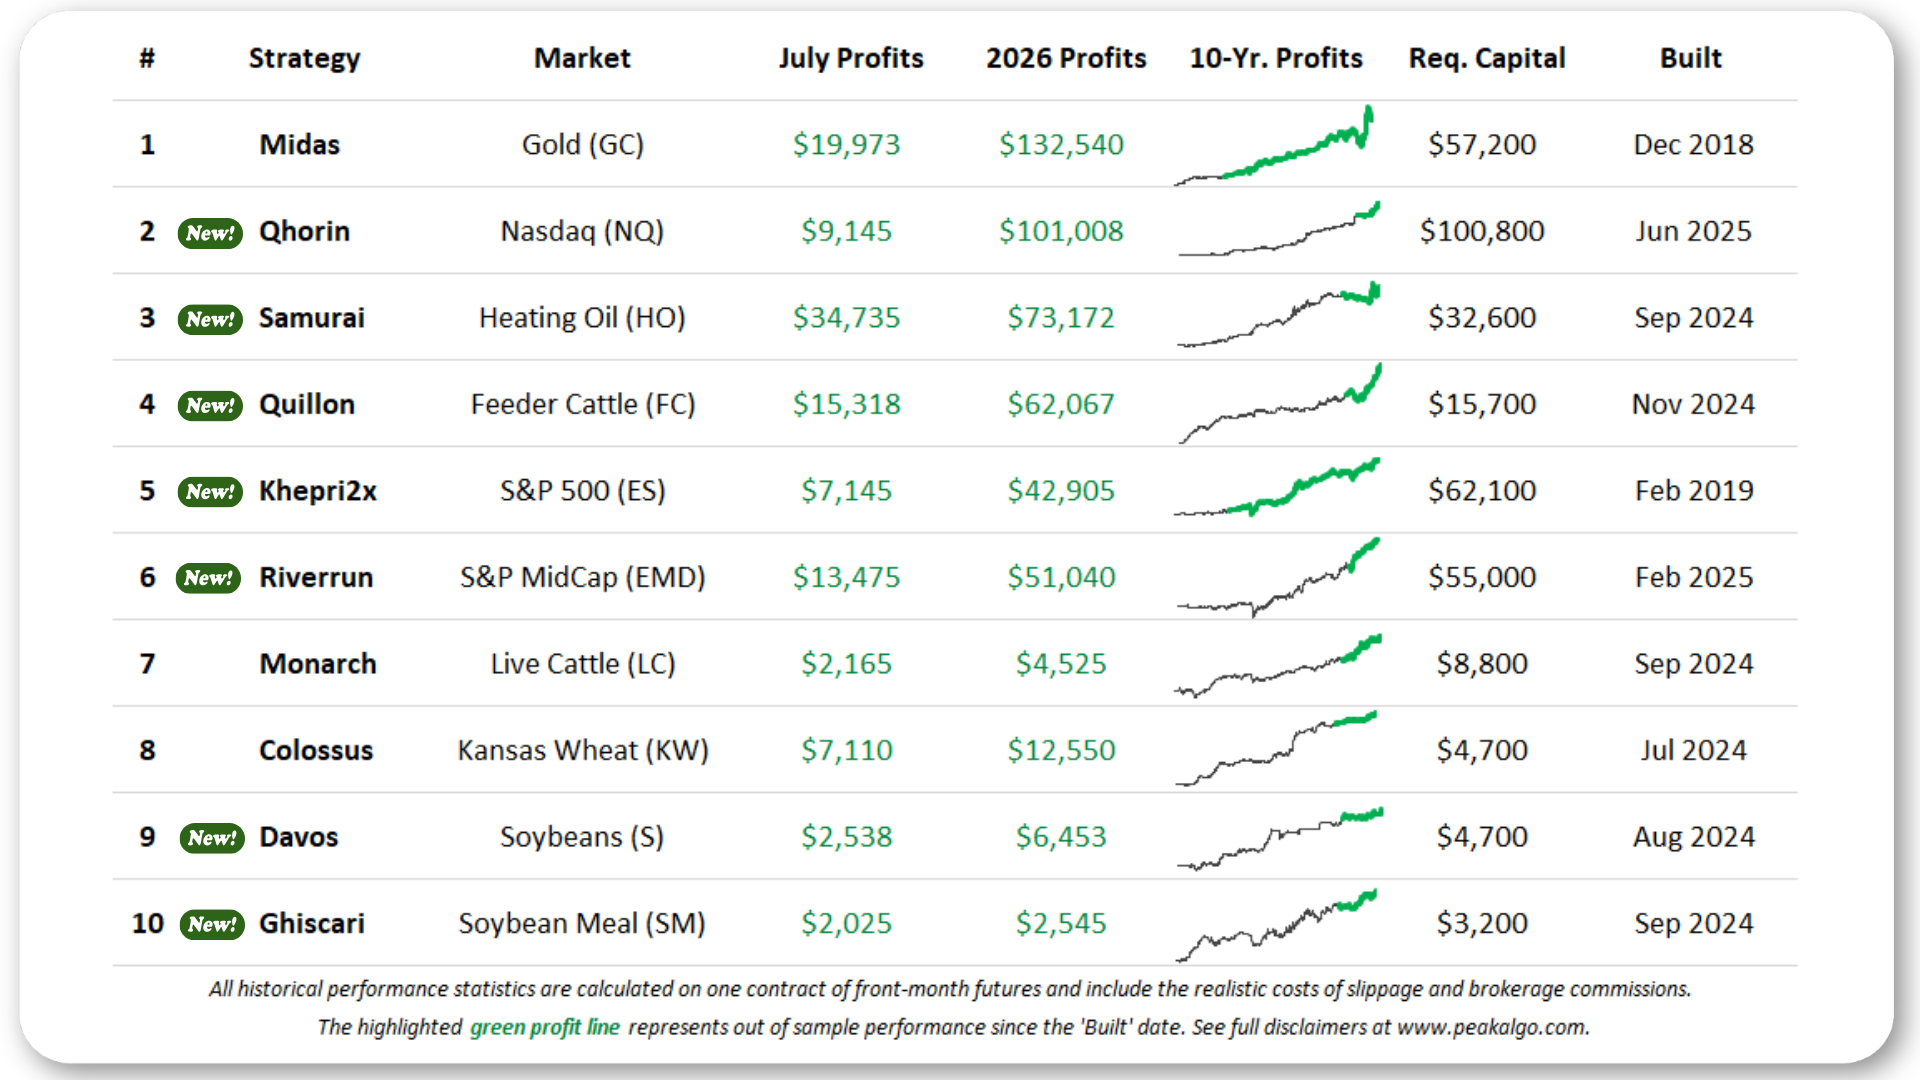Image resolution: width=1920 pixels, height=1080 pixels.
Task: Select the Req. Capital column header
Action: click(x=1487, y=58)
